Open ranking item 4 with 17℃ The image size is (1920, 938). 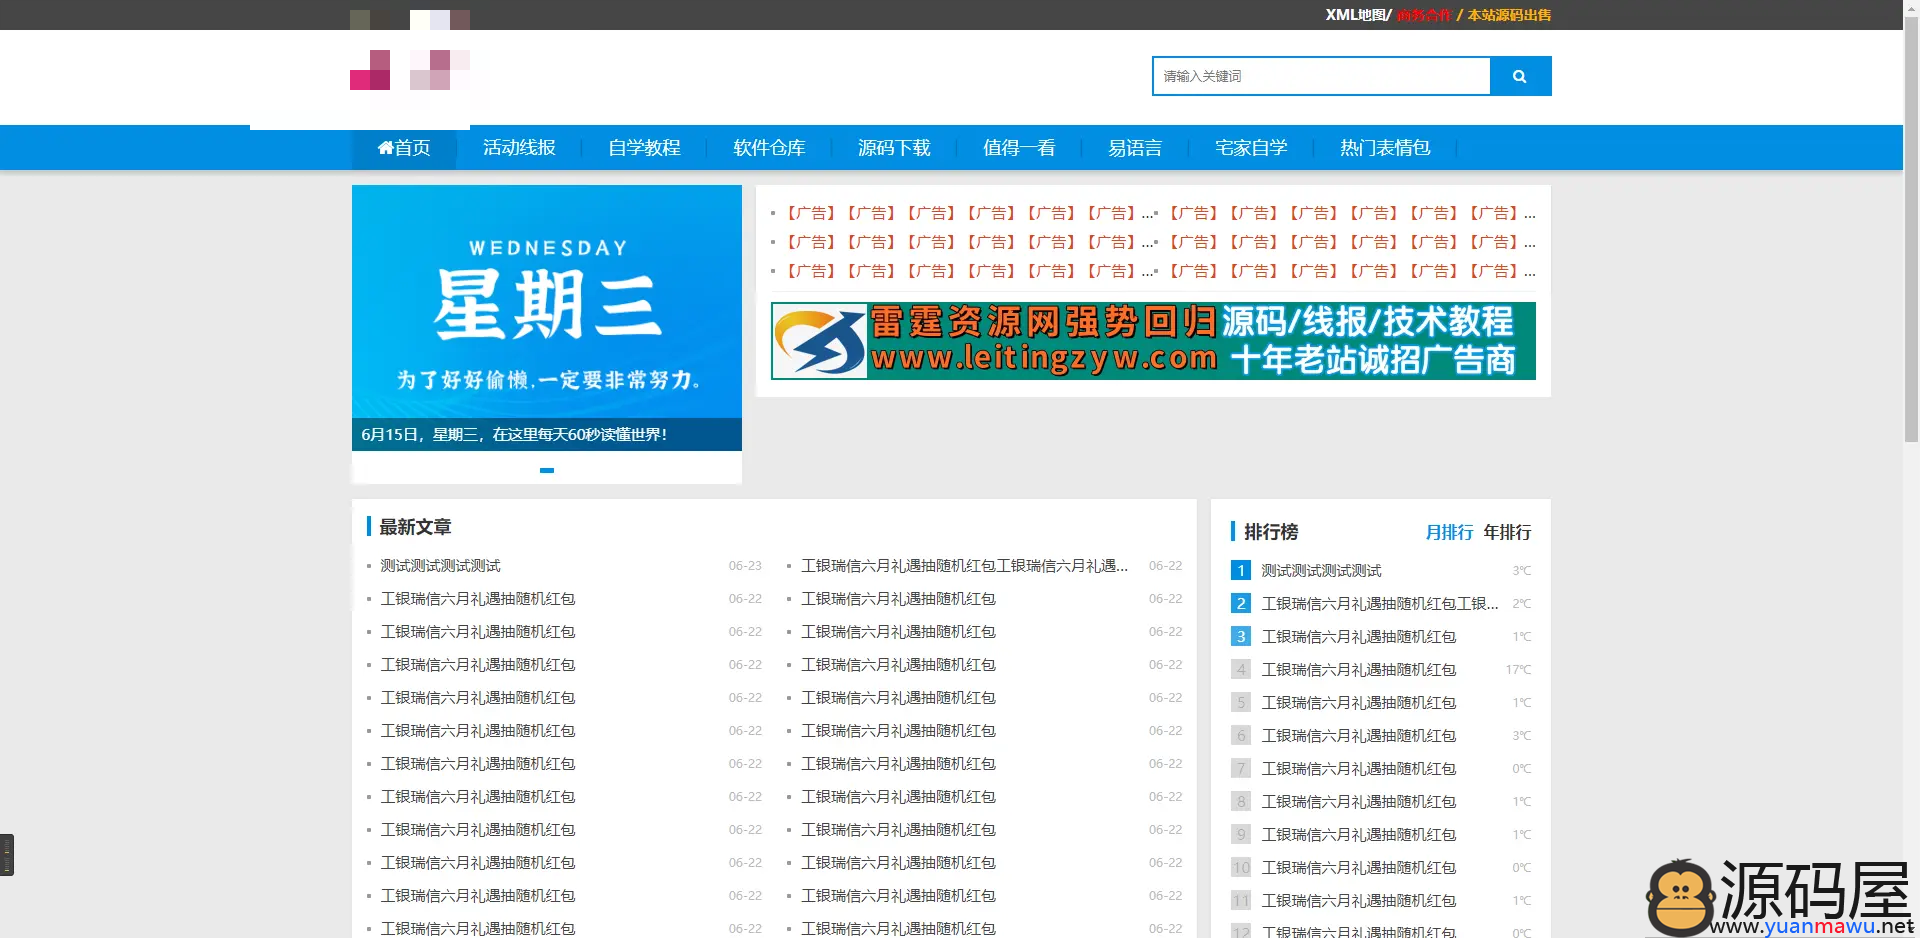click(x=1358, y=669)
